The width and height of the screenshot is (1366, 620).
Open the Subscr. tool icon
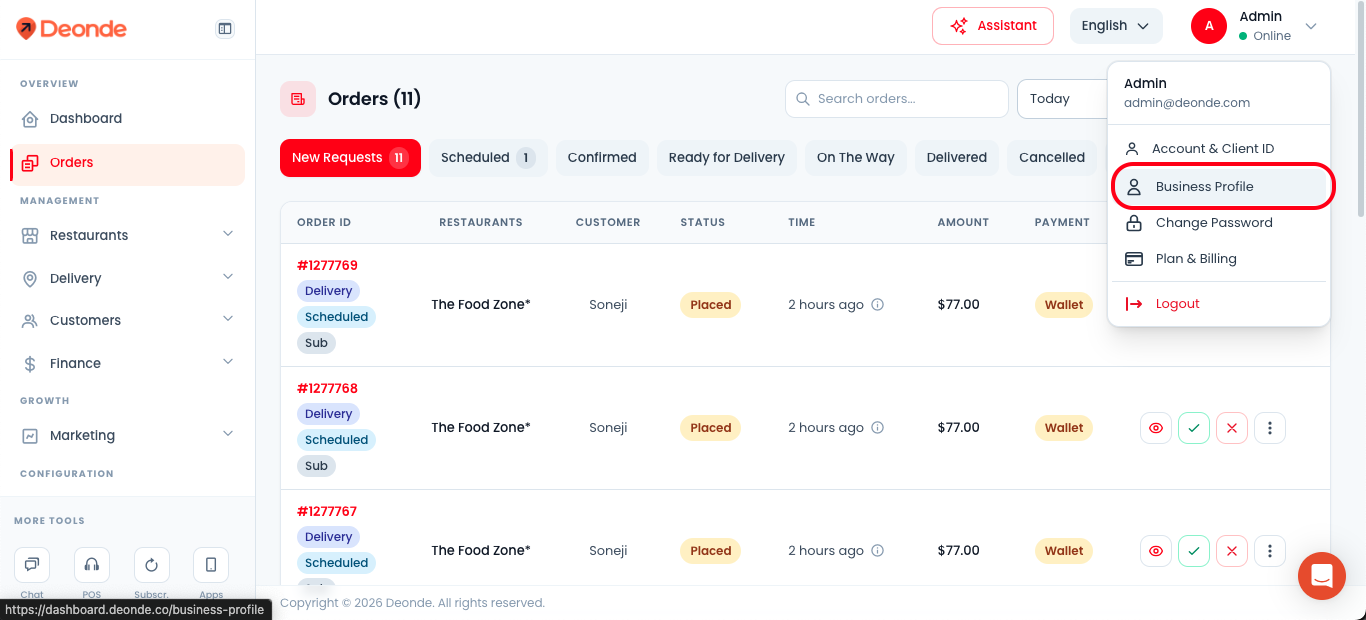click(151, 565)
